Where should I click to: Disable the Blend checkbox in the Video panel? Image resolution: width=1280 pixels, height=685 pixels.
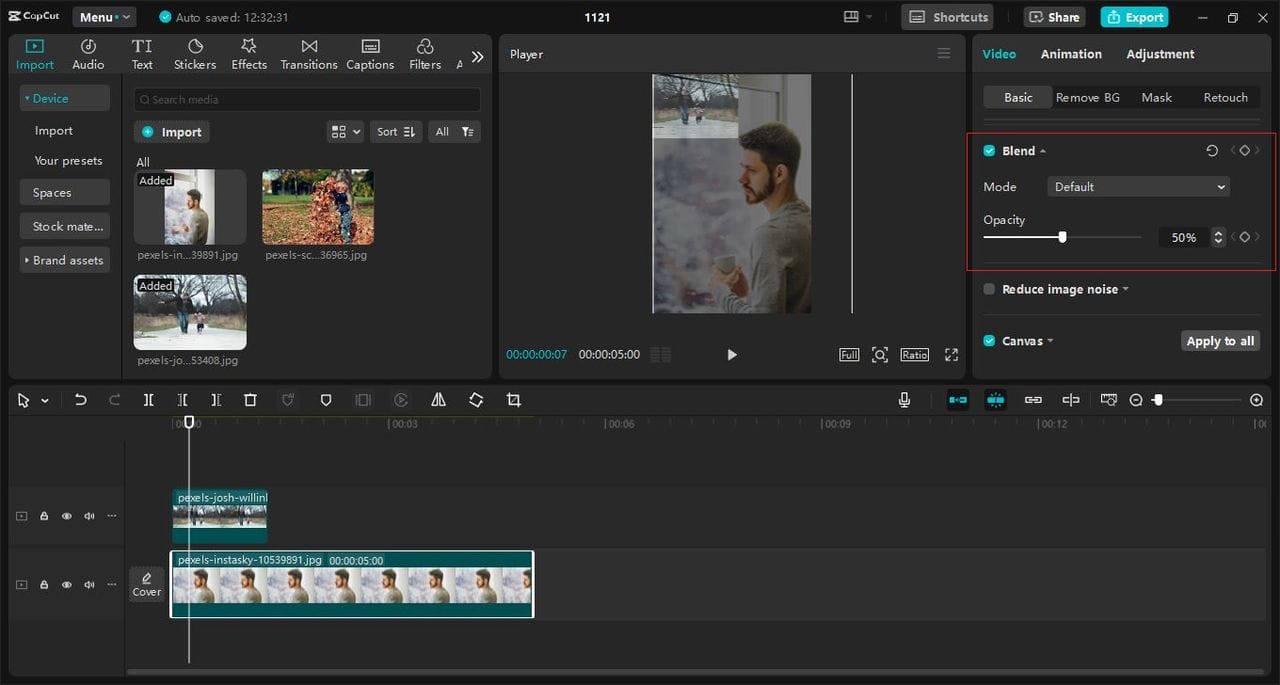988,150
